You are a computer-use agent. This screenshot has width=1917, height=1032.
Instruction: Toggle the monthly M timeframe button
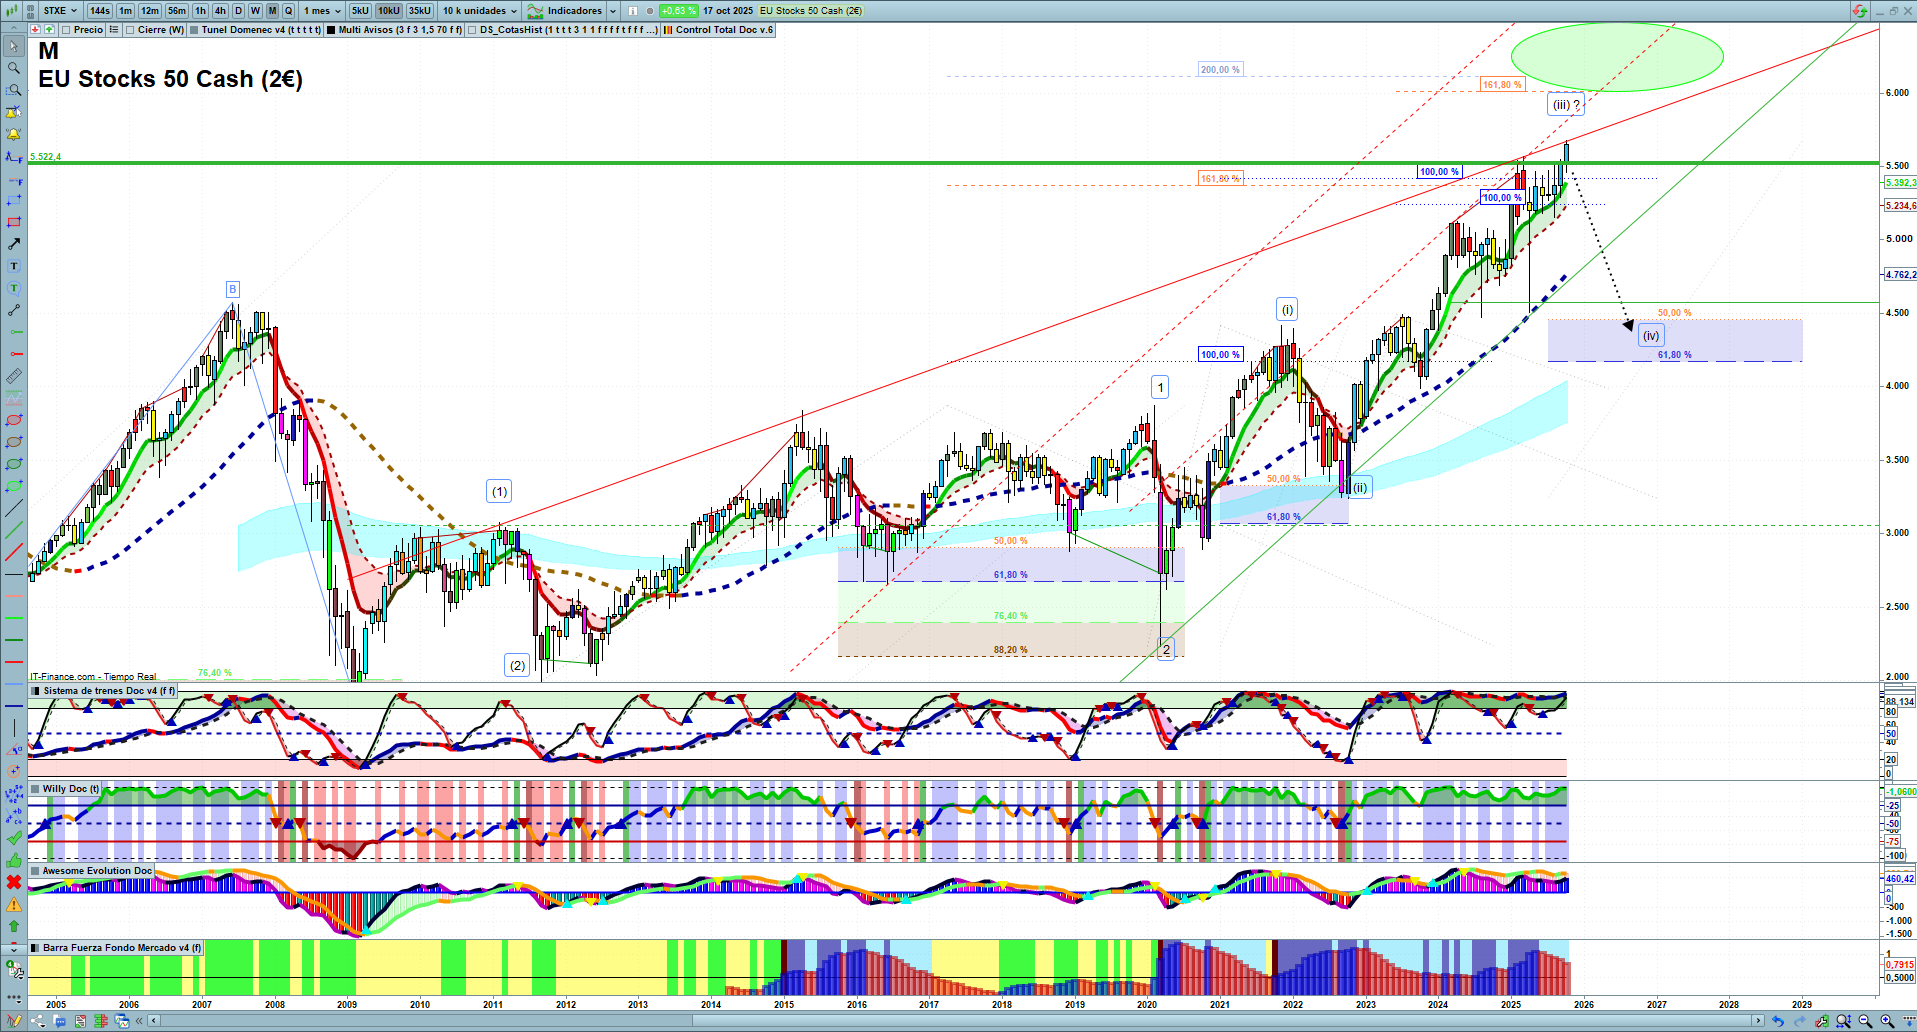(x=272, y=11)
